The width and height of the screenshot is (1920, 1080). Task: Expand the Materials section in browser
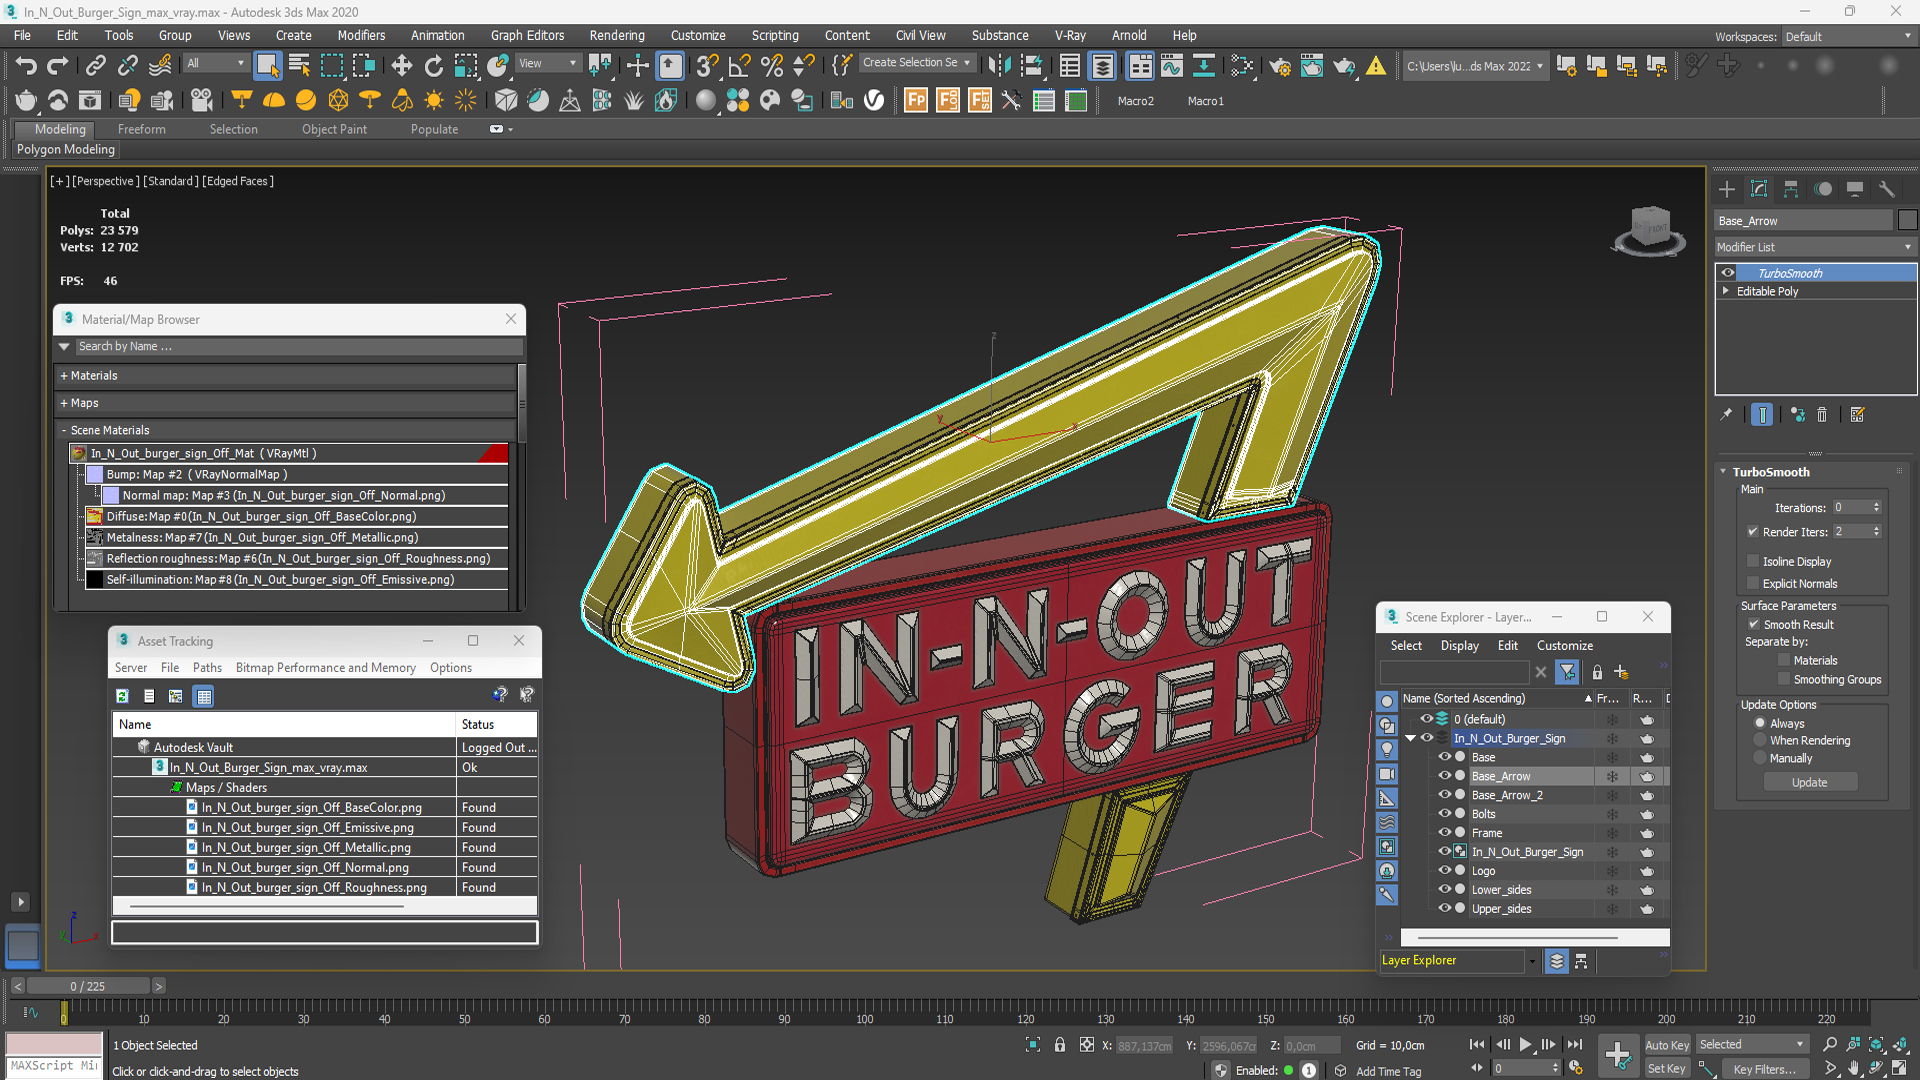64,376
